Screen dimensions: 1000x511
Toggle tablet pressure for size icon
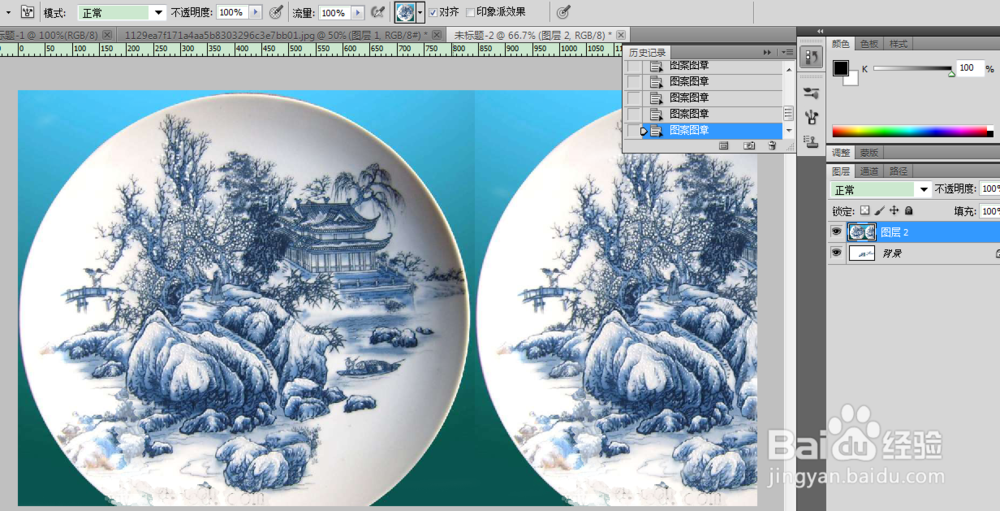click(x=564, y=11)
